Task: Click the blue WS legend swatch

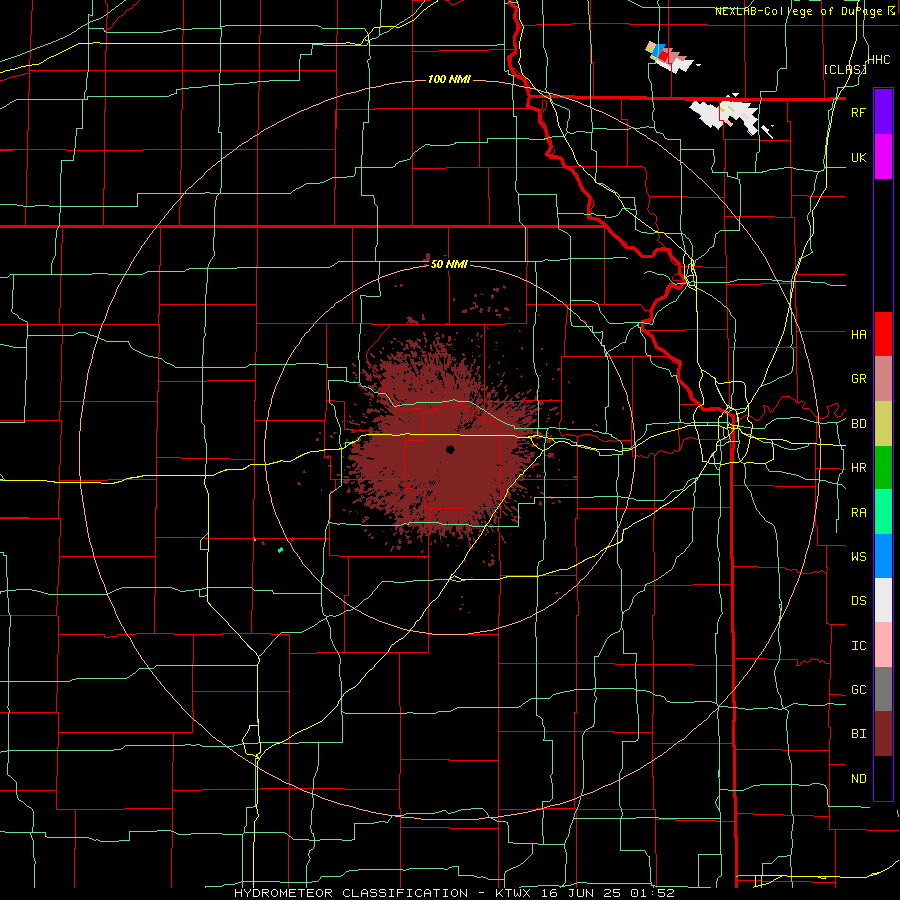Action: [883, 556]
